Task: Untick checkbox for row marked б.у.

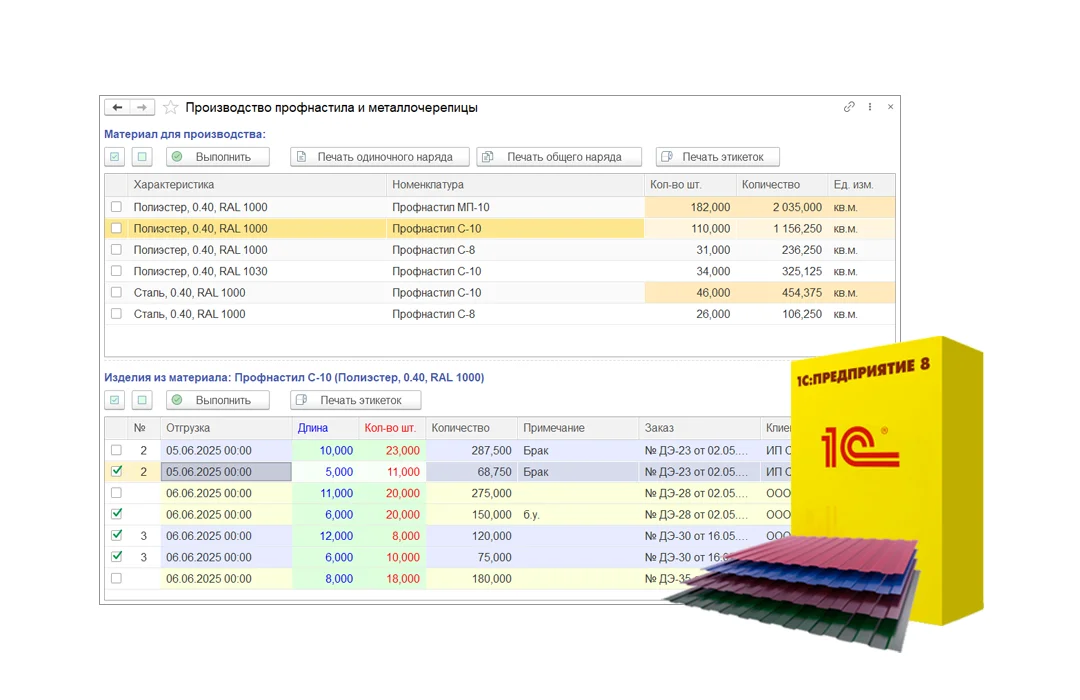Action: (x=116, y=514)
